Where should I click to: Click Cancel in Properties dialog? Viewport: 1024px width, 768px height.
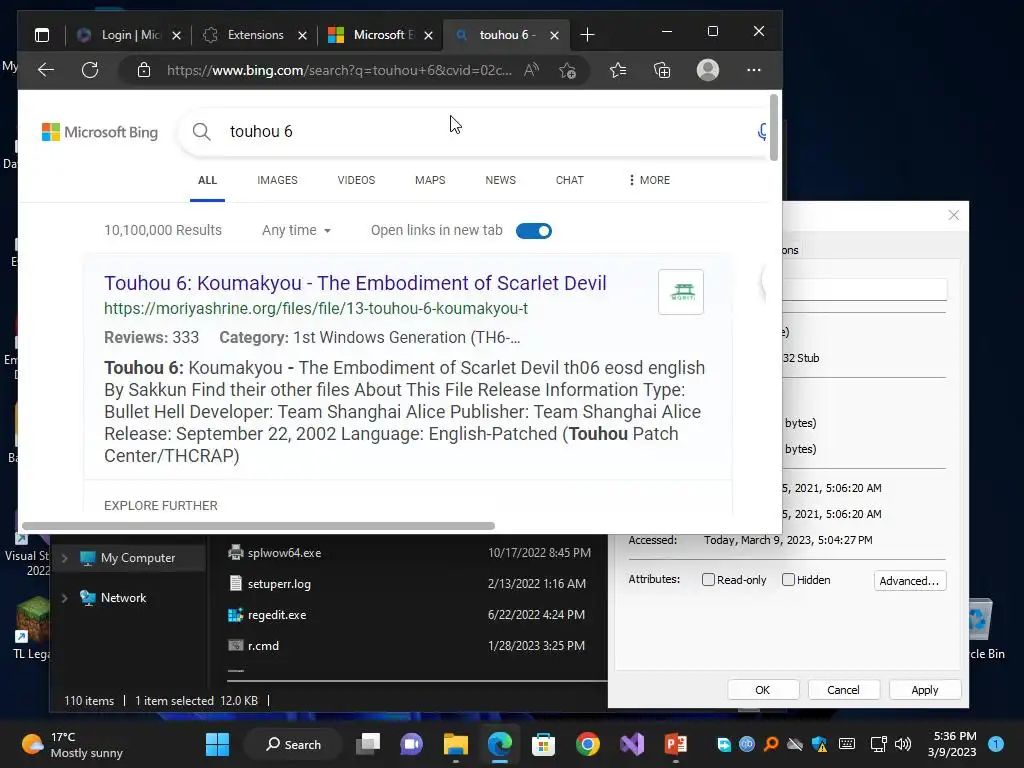[x=843, y=690]
